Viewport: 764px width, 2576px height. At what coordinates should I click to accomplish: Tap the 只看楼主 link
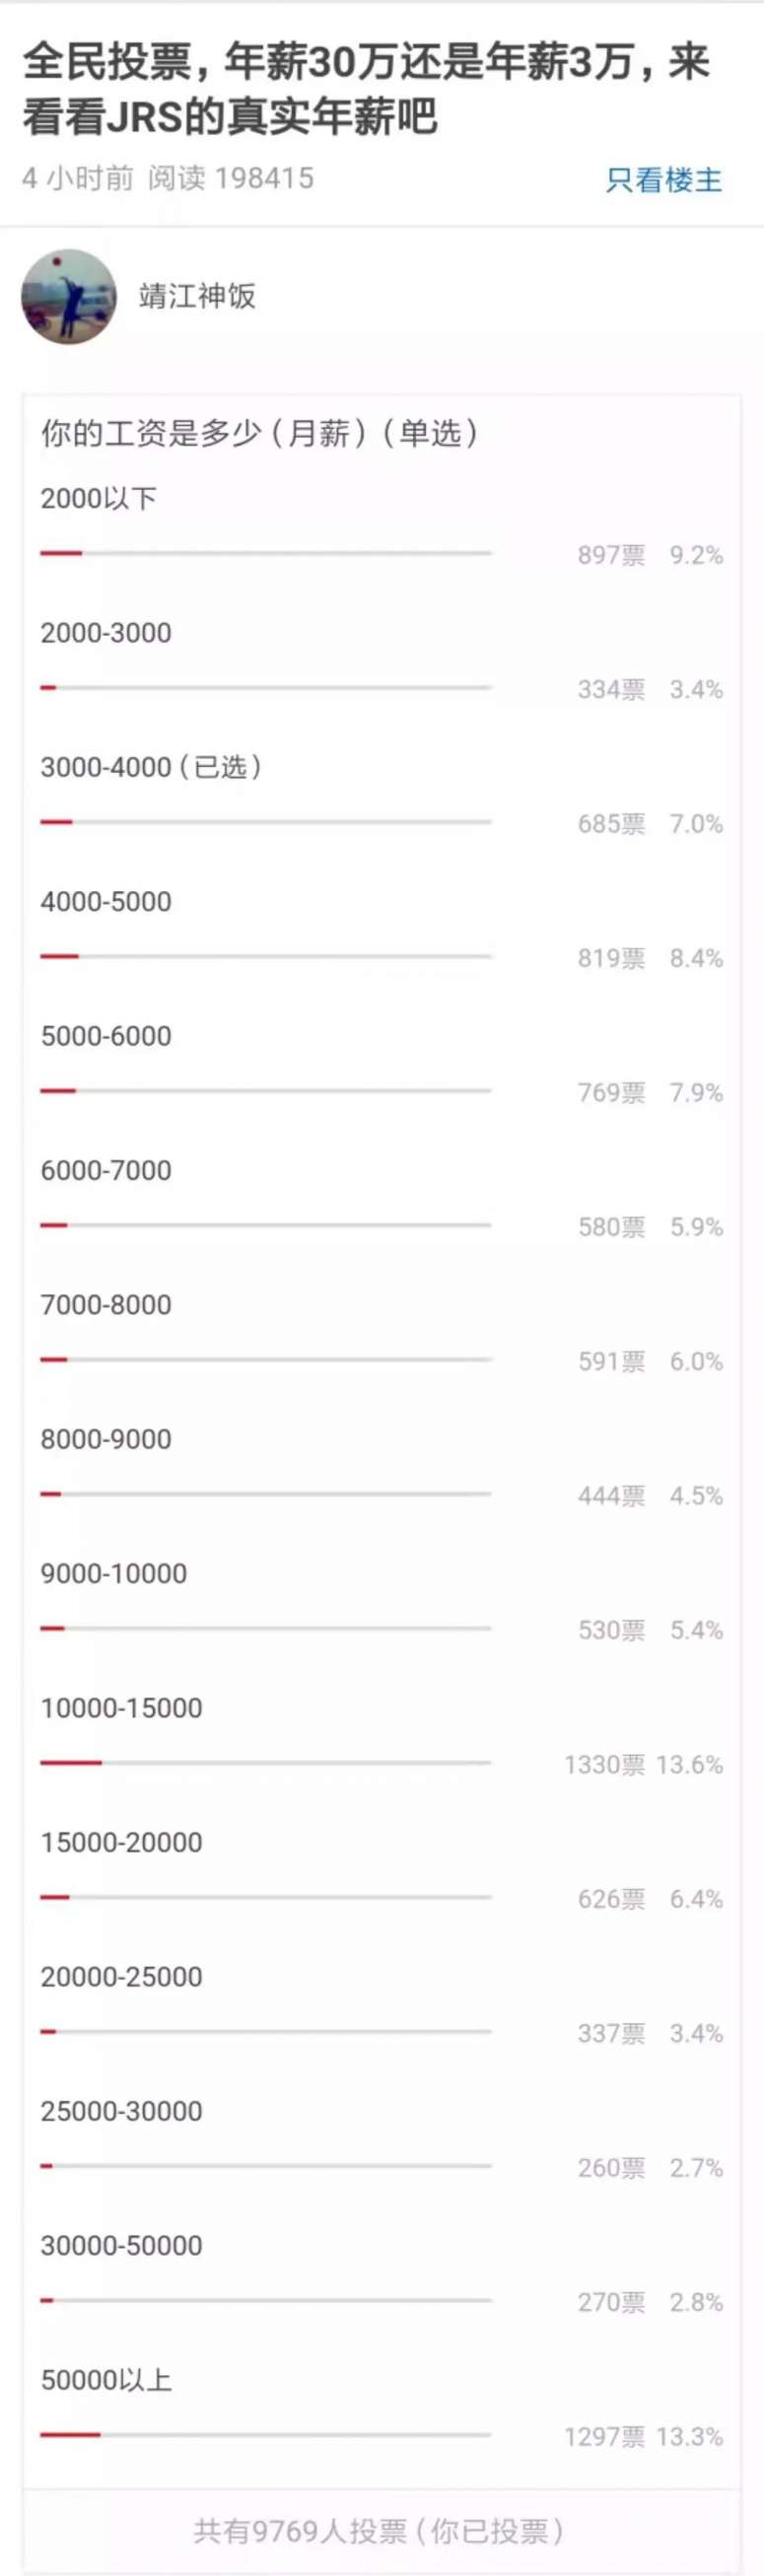[663, 180]
